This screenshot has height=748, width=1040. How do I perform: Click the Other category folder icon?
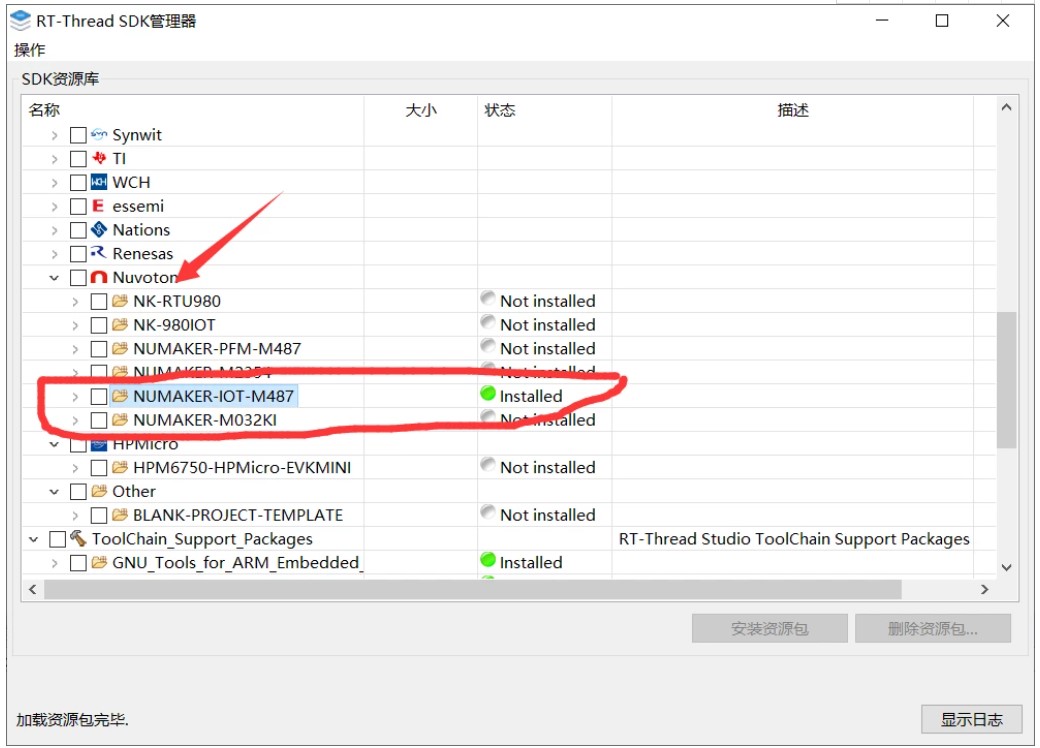tap(99, 491)
